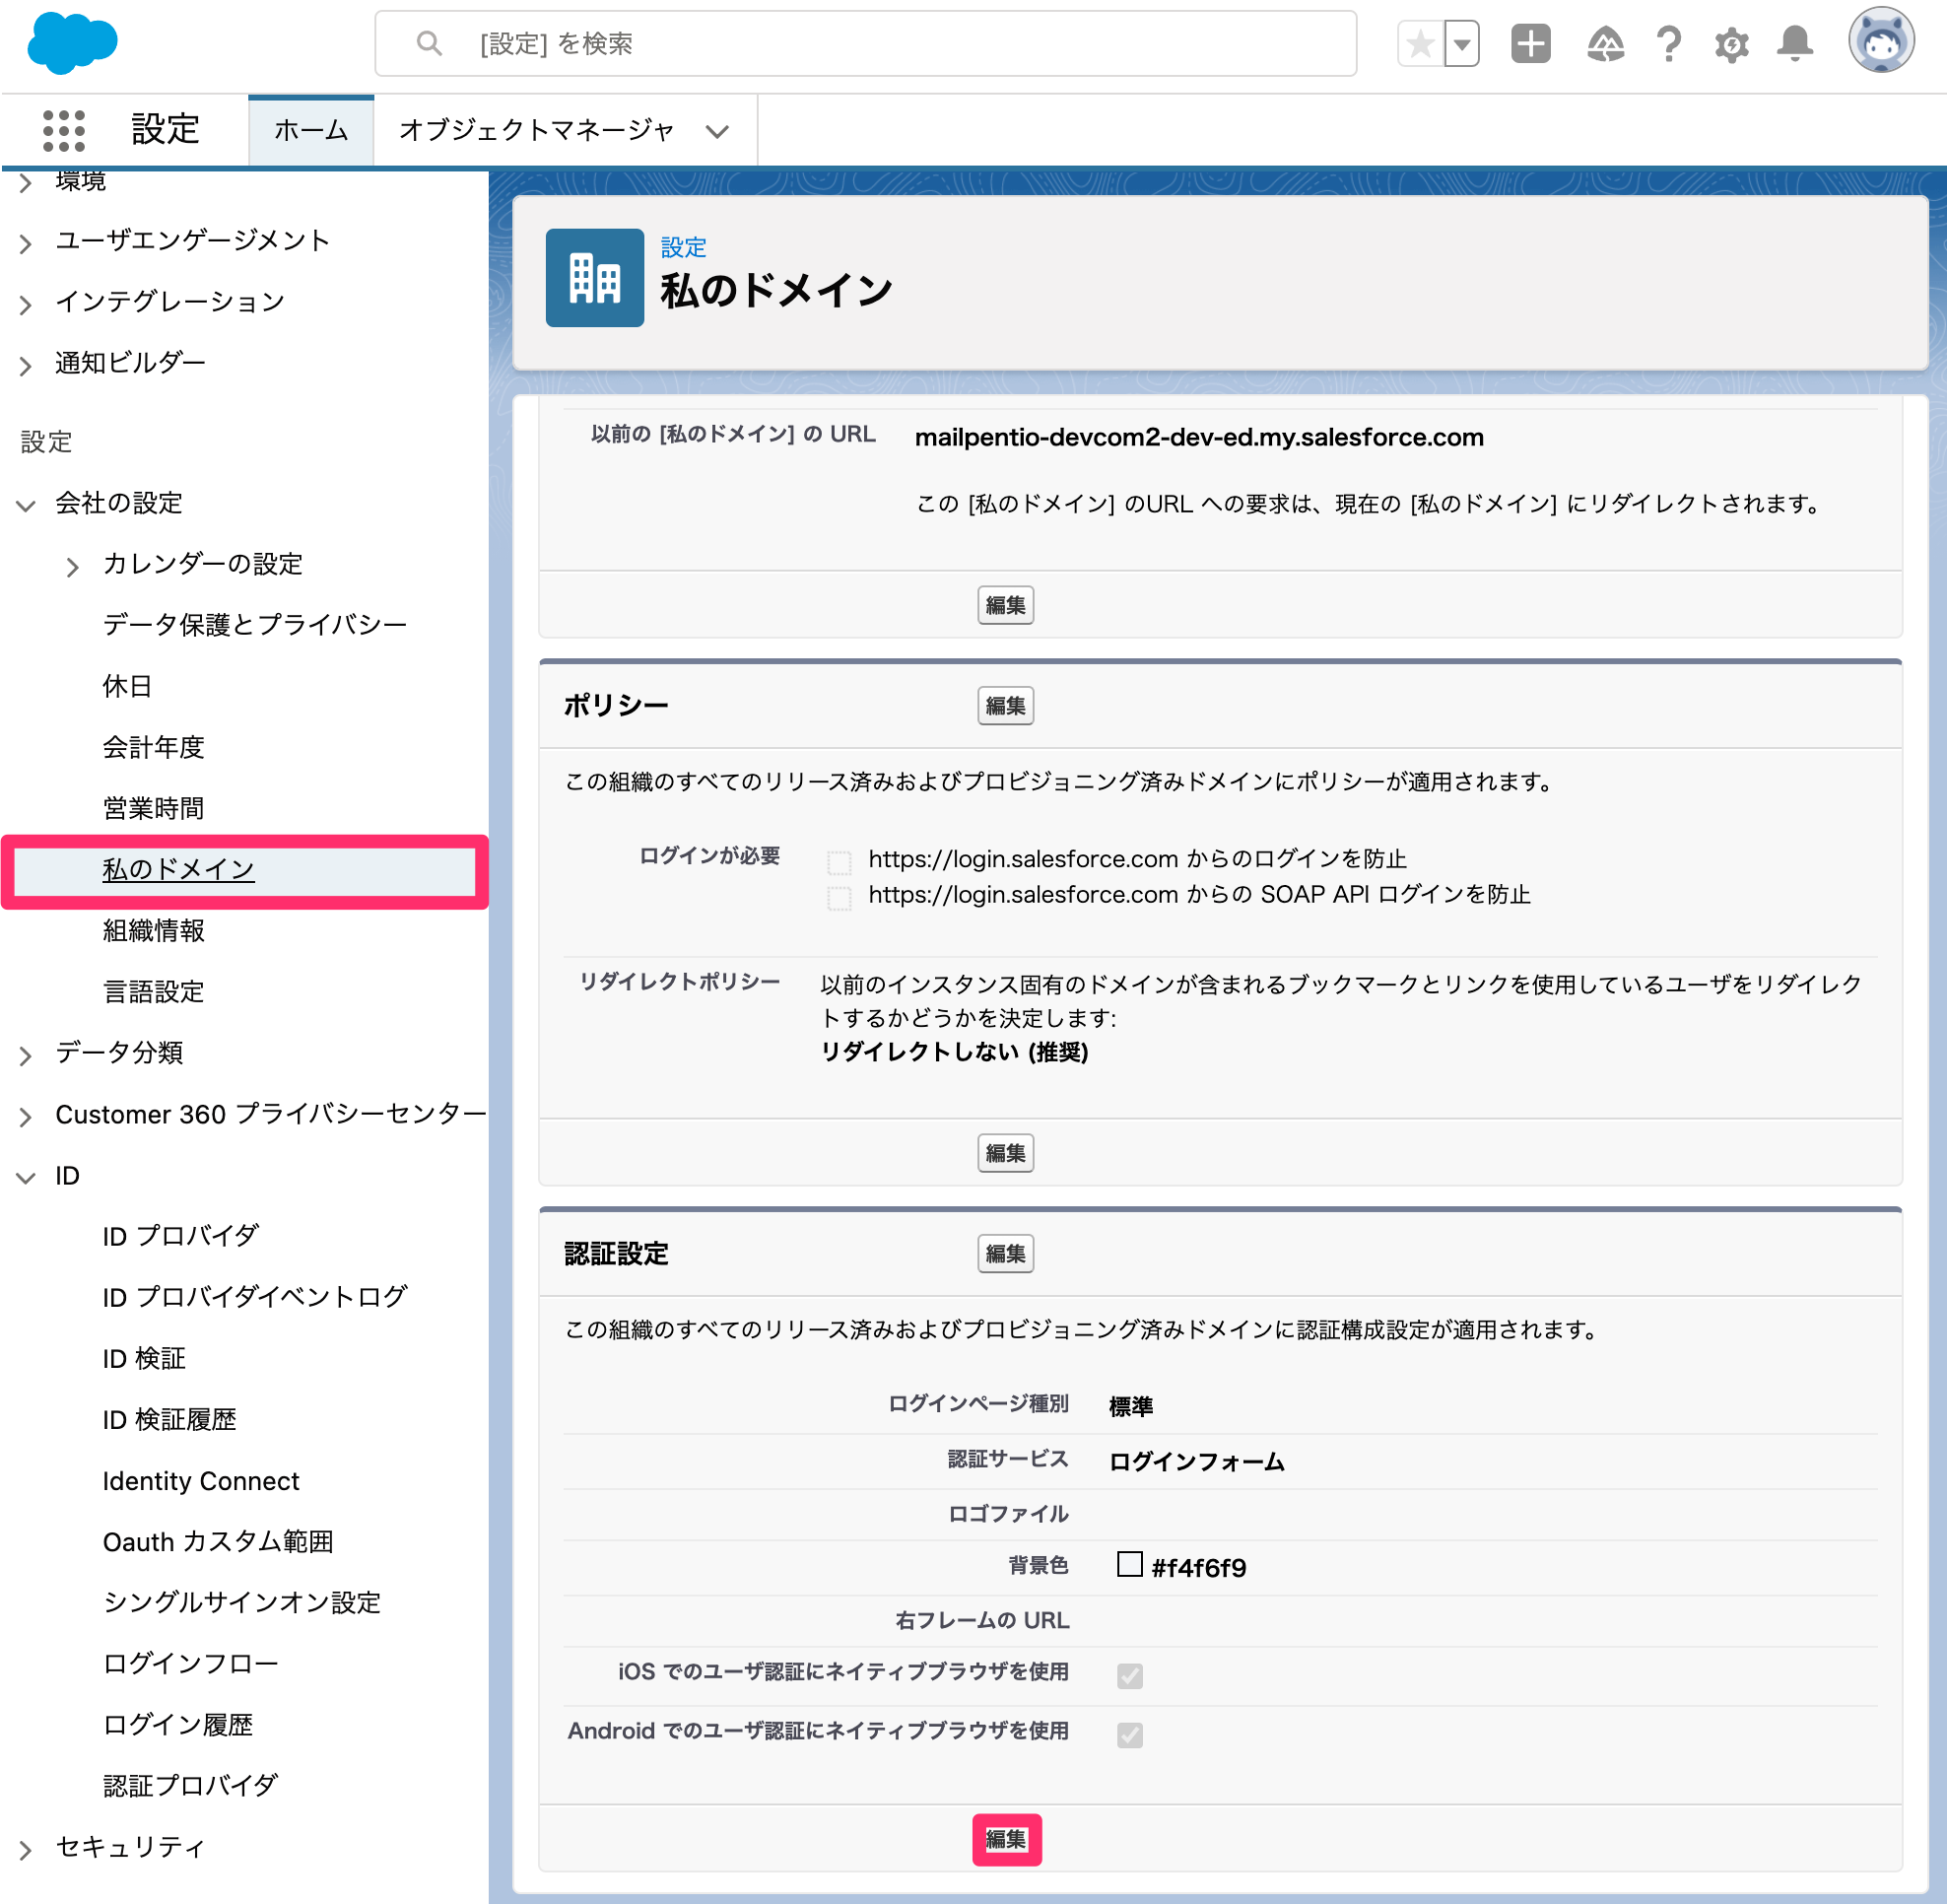This screenshot has height=1904, width=1947.
Task: Expand カレンダーの設定 subtree
Action: [x=72, y=566]
